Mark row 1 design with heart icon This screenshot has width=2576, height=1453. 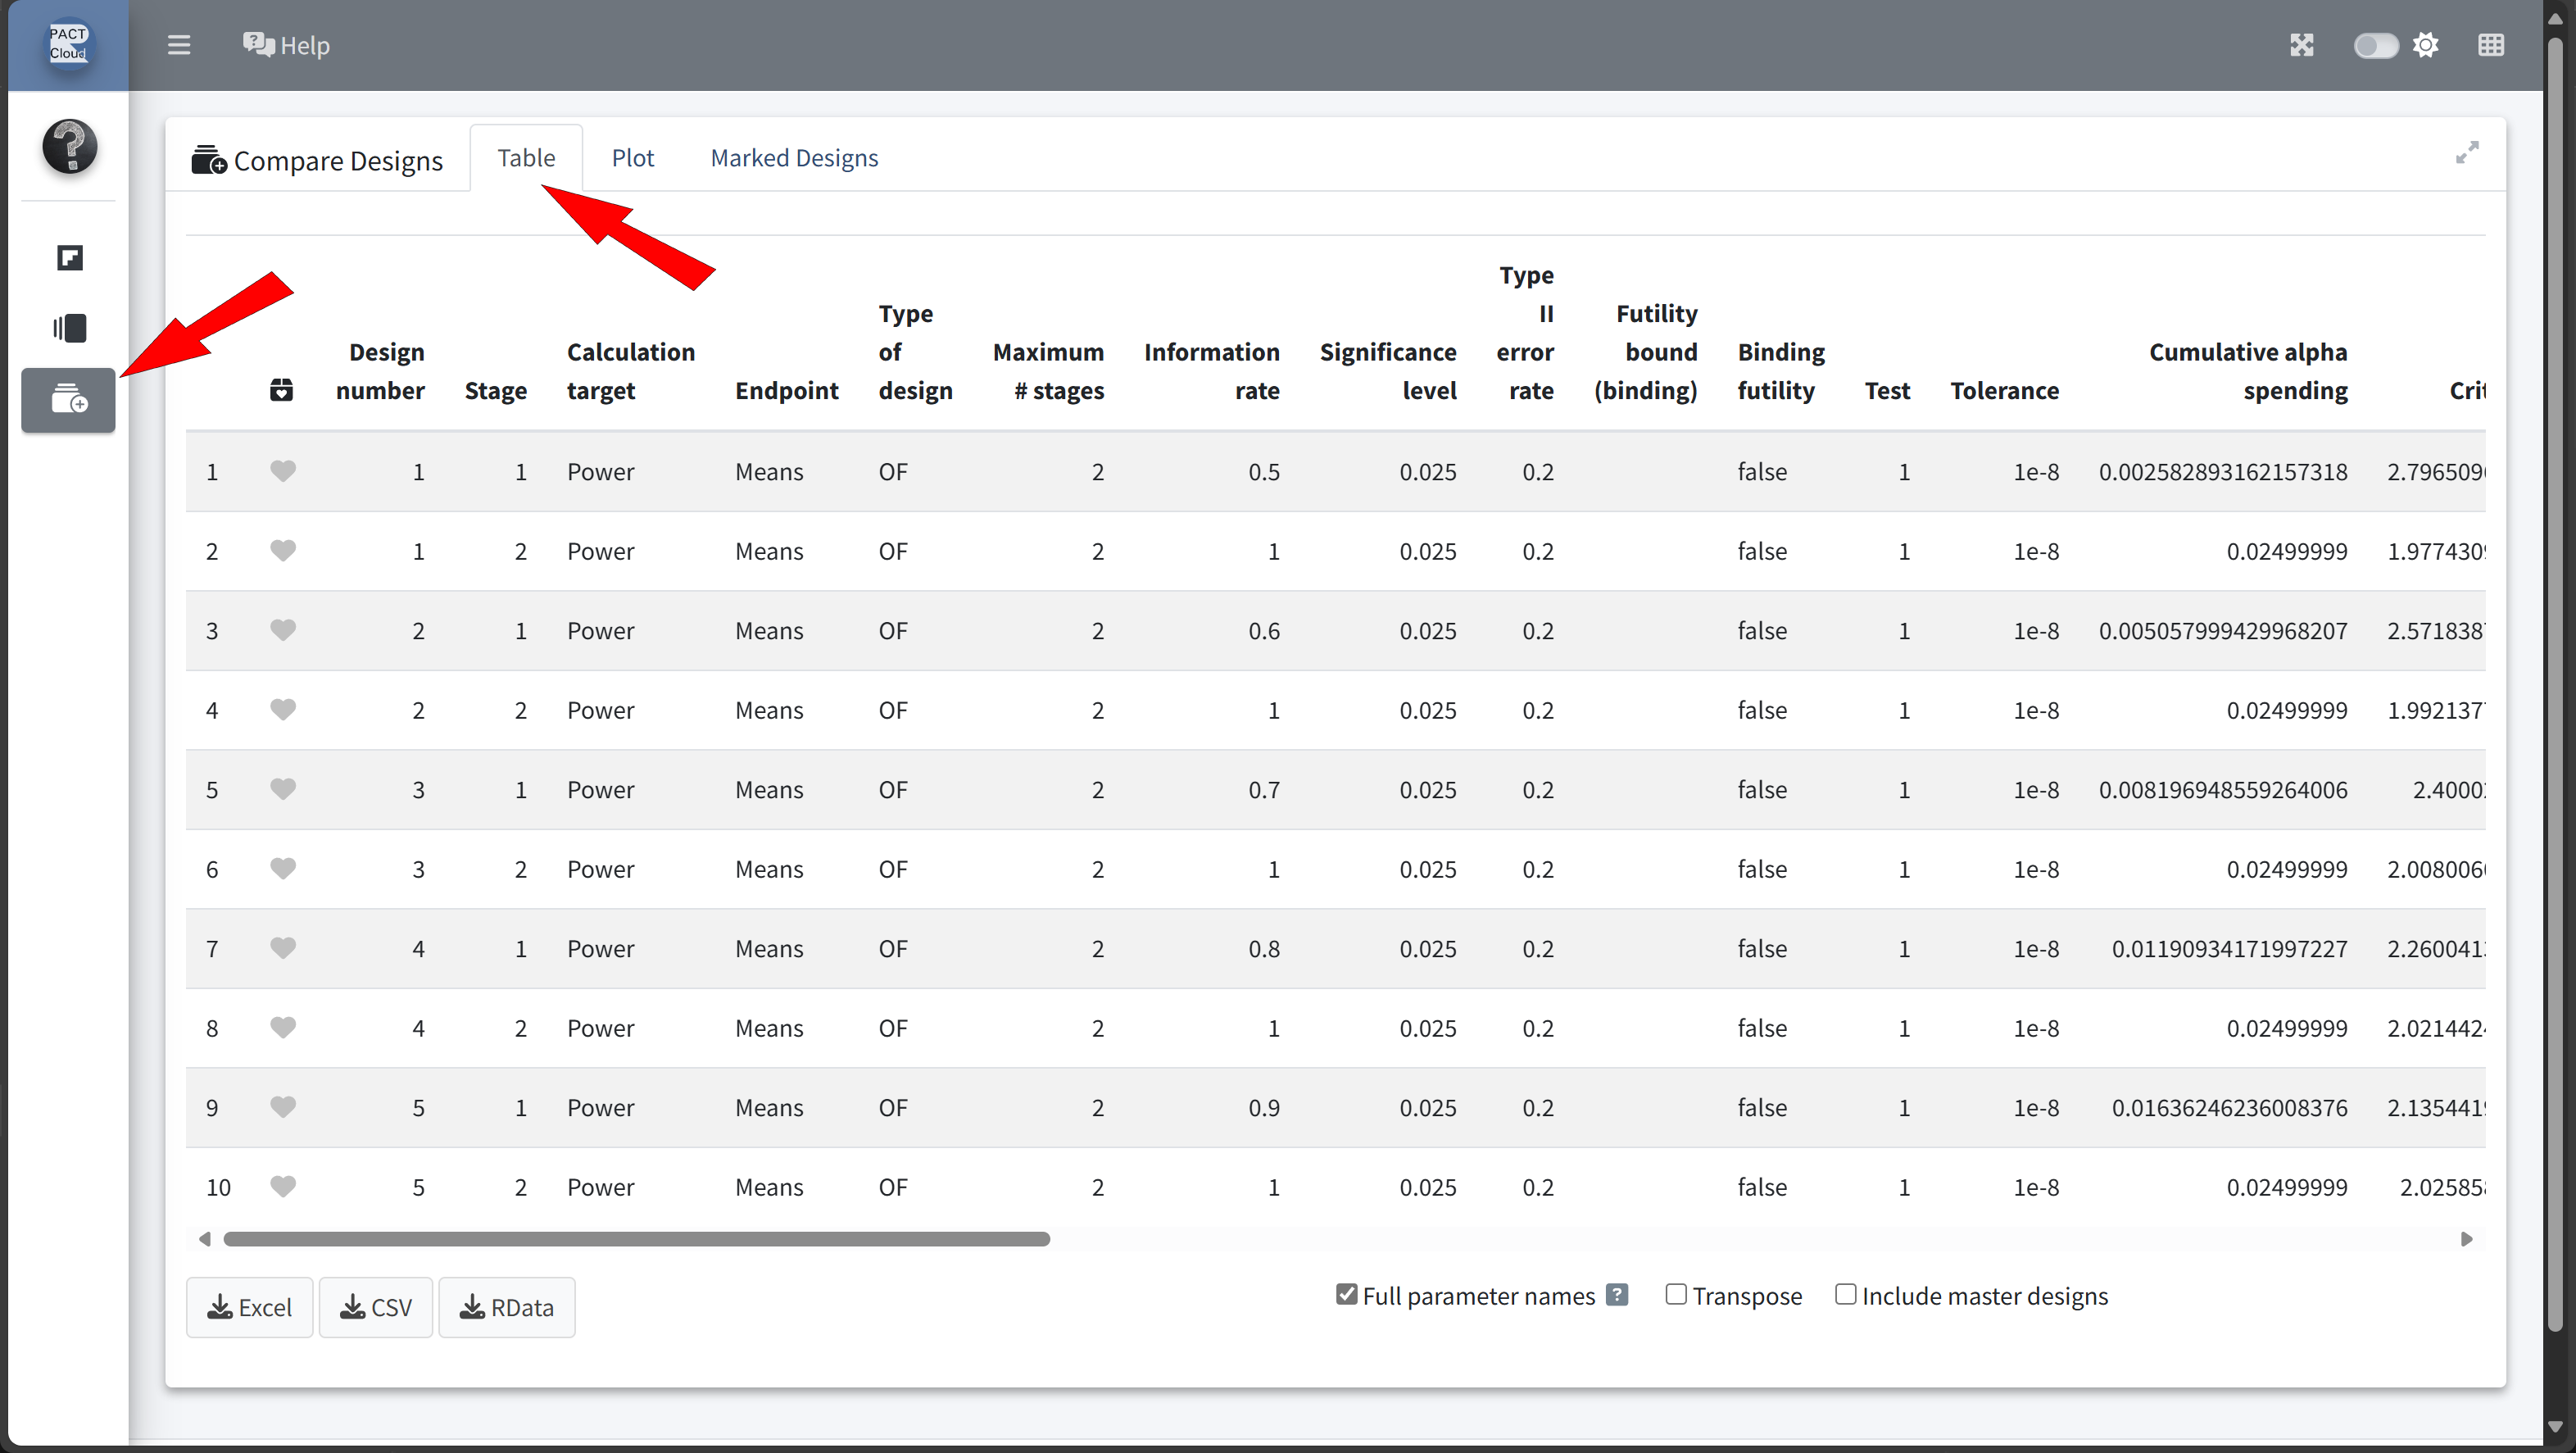point(283,471)
